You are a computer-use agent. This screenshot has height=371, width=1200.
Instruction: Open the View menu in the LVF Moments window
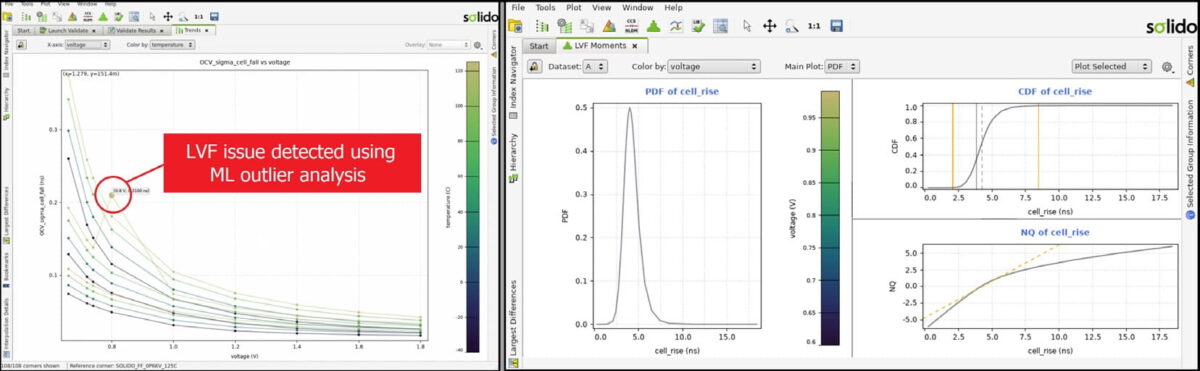tap(602, 7)
